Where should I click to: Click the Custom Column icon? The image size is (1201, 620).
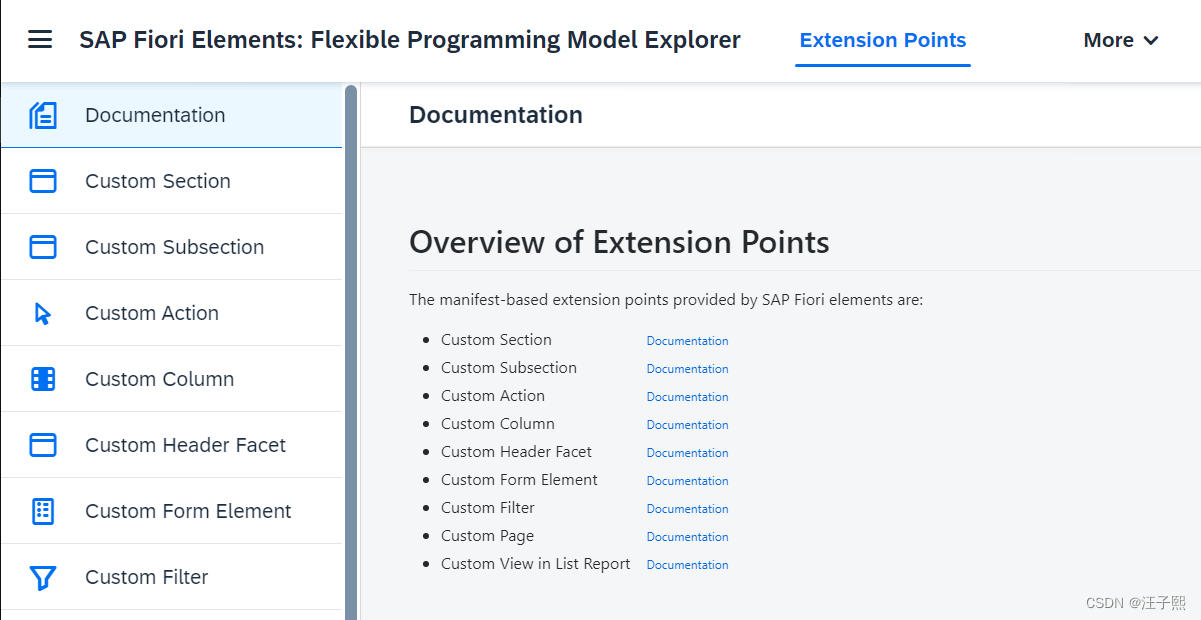43,379
